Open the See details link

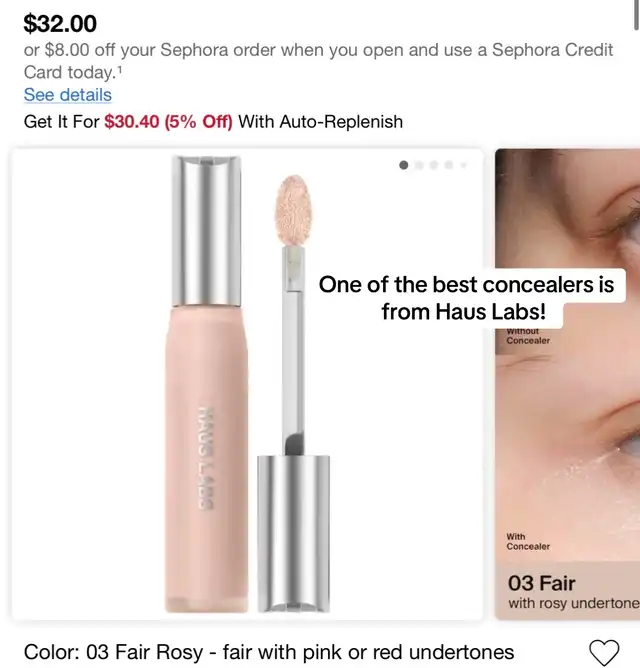(68, 95)
